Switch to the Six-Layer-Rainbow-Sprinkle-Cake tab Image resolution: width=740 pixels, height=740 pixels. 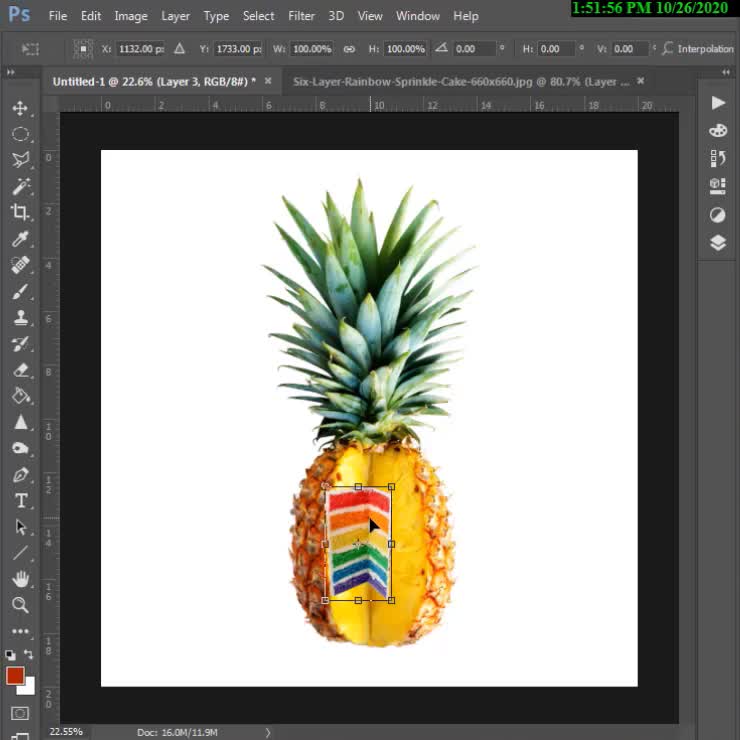460,81
